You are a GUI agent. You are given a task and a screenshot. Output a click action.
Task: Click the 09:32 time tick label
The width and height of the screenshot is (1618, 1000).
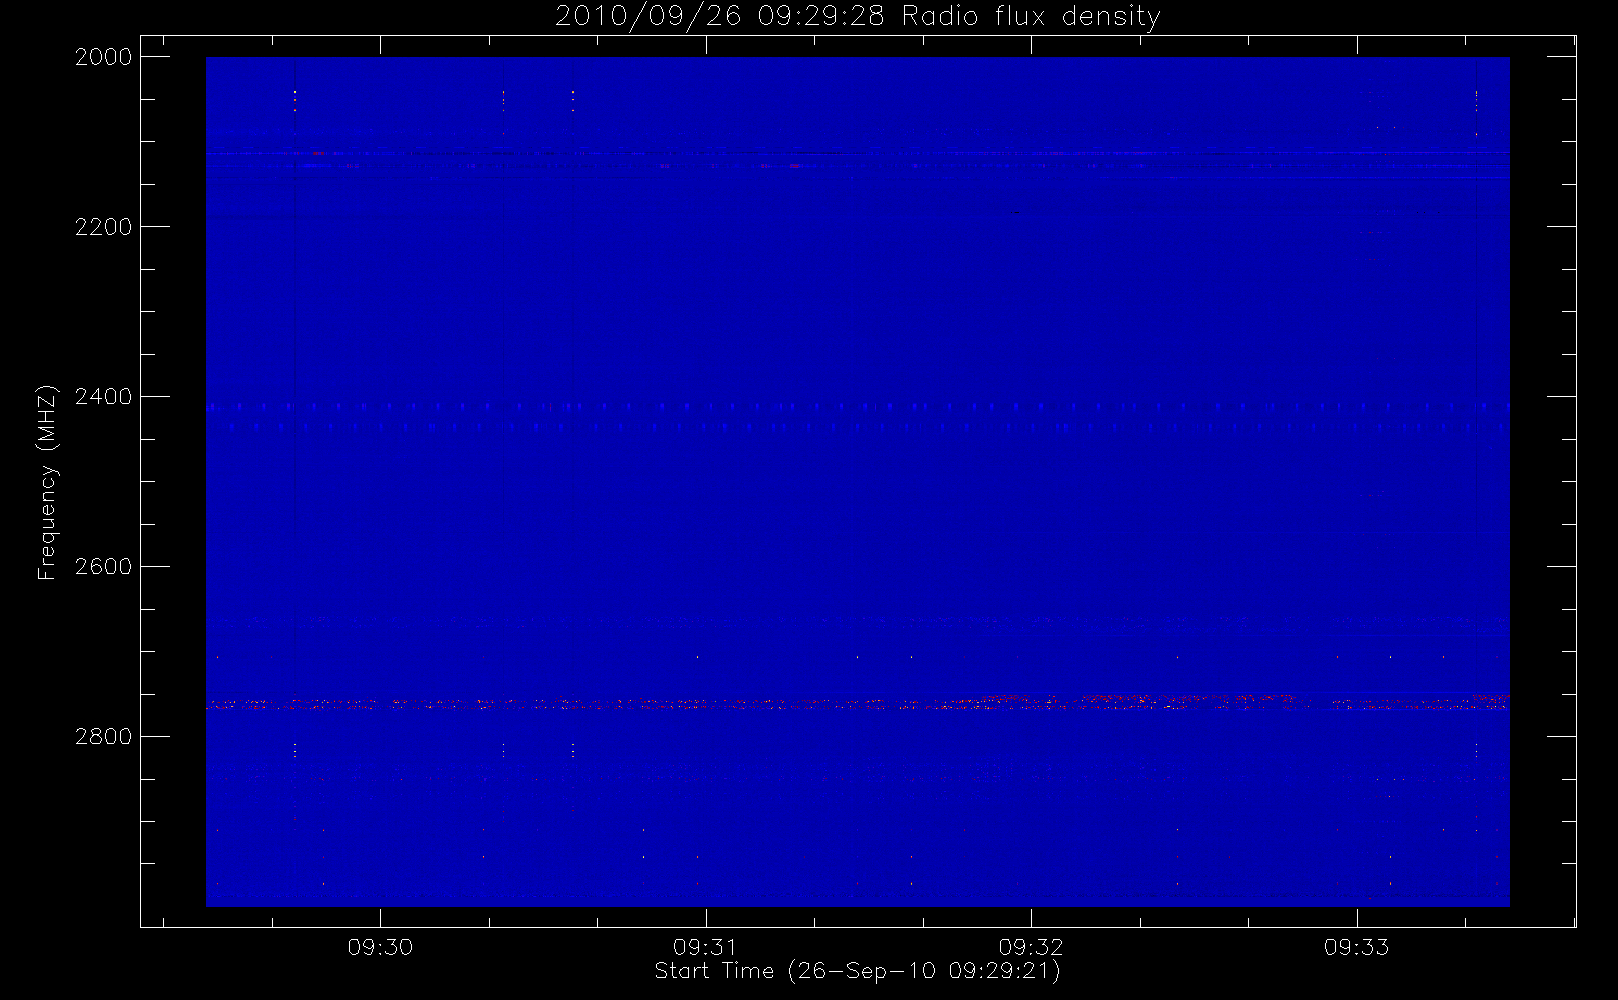point(1031,947)
